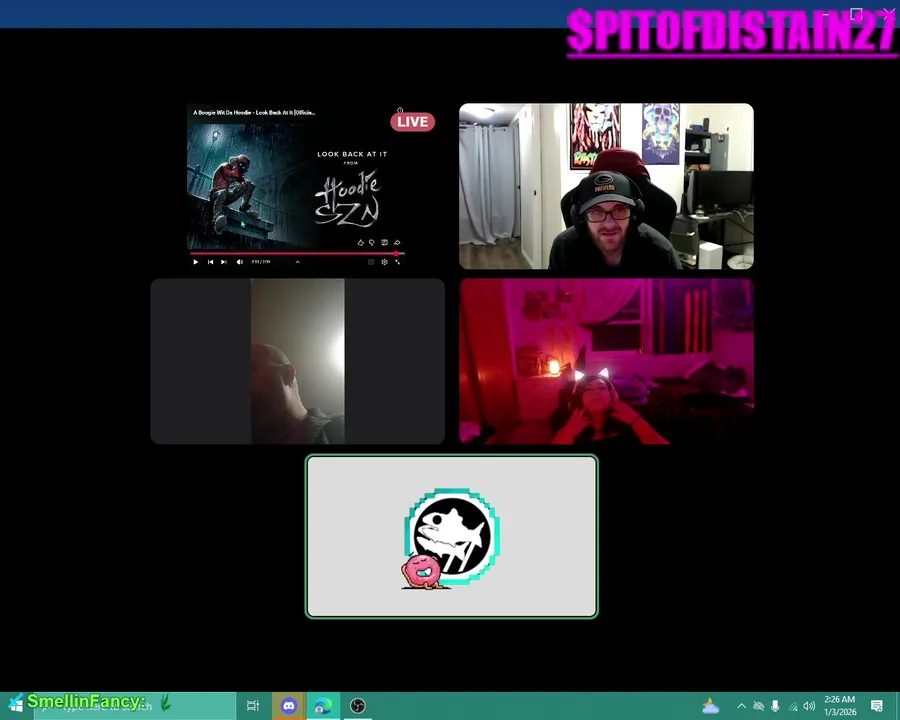Open the weather widget in taskbar

tap(711, 706)
